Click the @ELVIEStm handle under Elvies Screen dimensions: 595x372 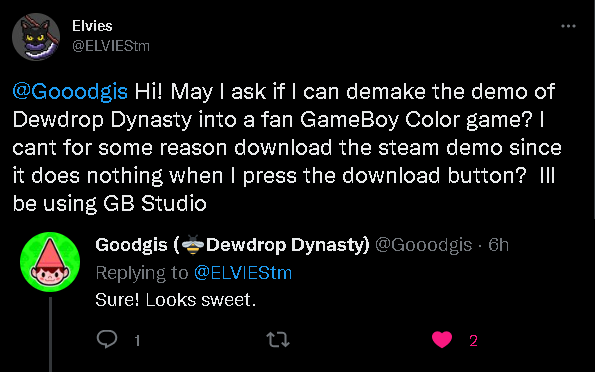(x=111, y=46)
